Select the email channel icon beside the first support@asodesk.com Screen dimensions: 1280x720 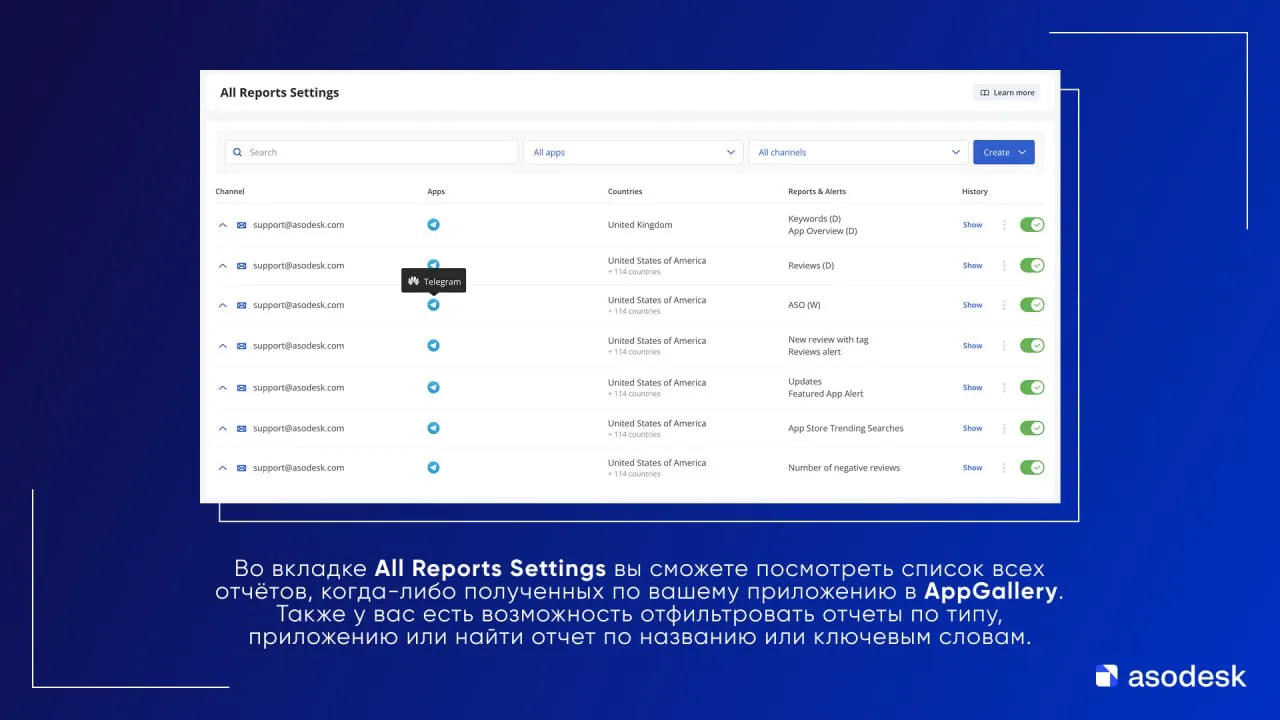click(x=240, y=224)
